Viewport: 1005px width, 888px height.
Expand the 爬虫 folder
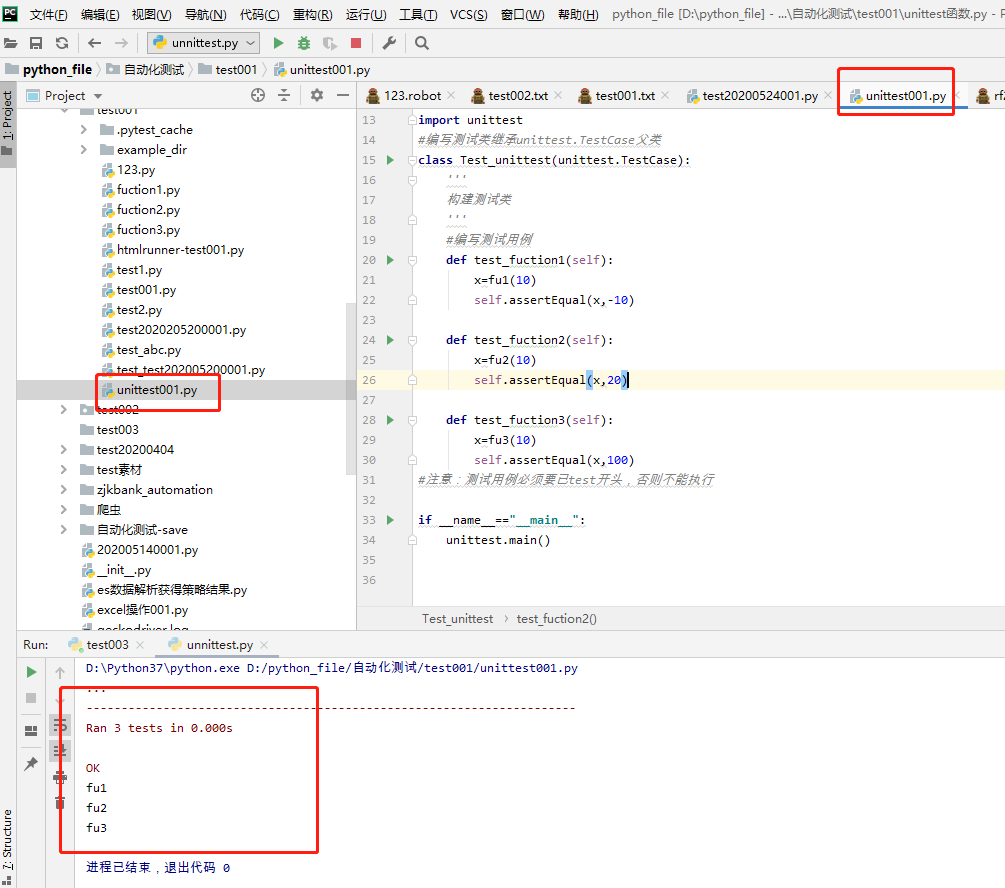pyautogui.click(x=63, y=510)
